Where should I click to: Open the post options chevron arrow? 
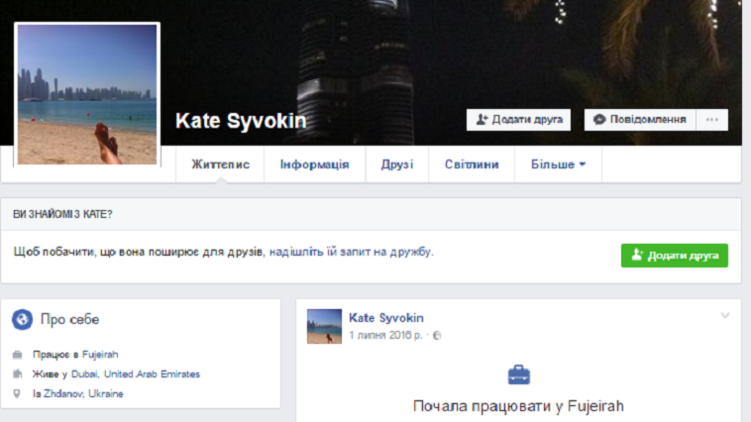[x=725, y=317]
